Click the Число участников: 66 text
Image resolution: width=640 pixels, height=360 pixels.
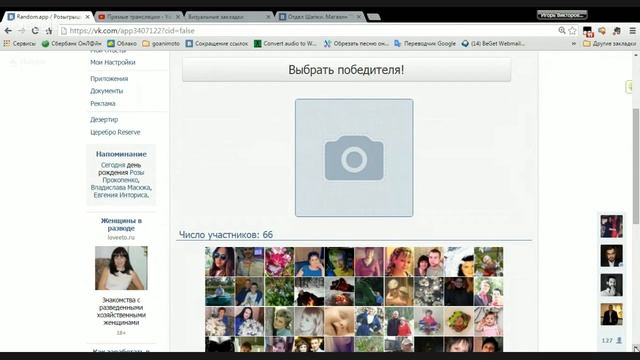(x=226, y=235)
